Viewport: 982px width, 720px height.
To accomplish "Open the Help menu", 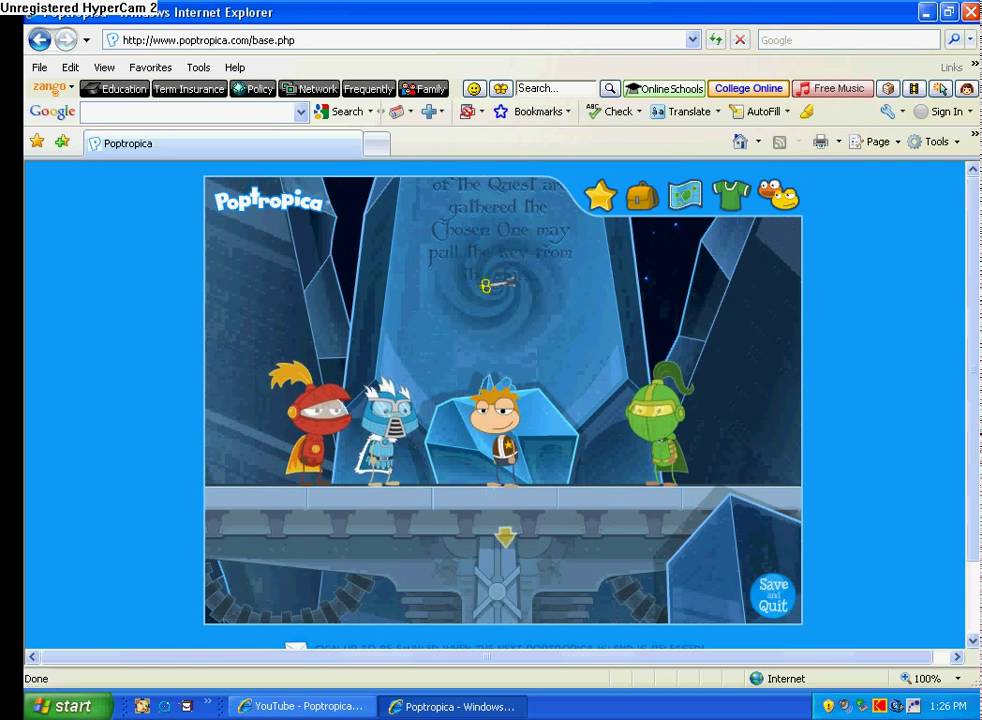I will [235, 67].
